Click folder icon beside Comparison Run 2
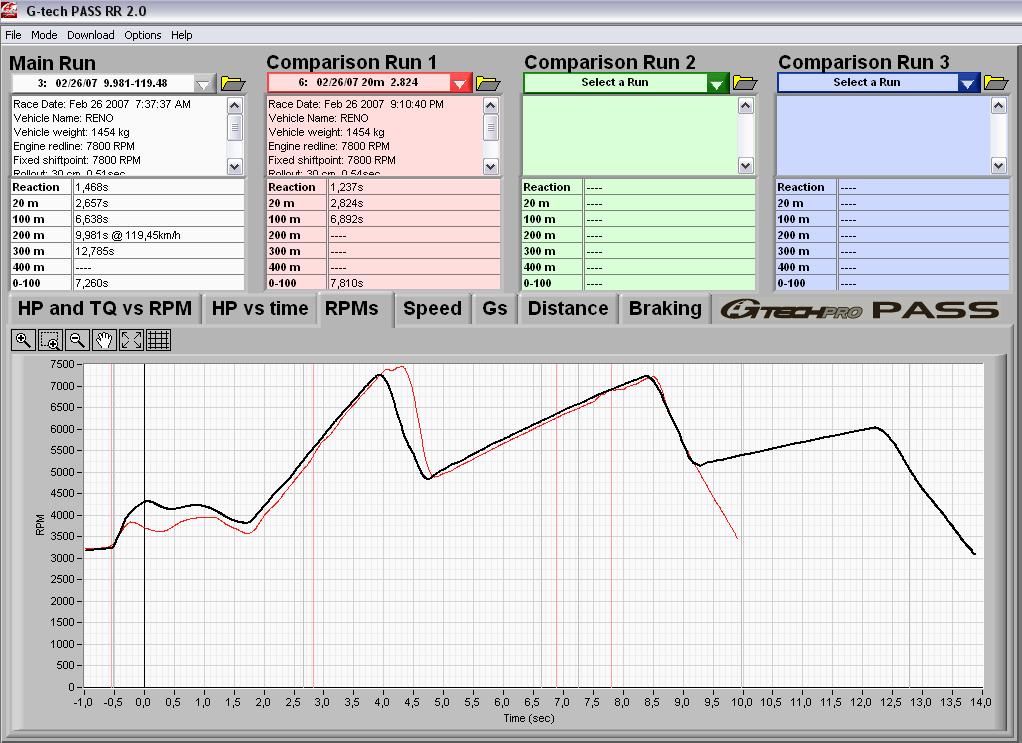This screenshot has height=743, width=1022. point(745,83)
